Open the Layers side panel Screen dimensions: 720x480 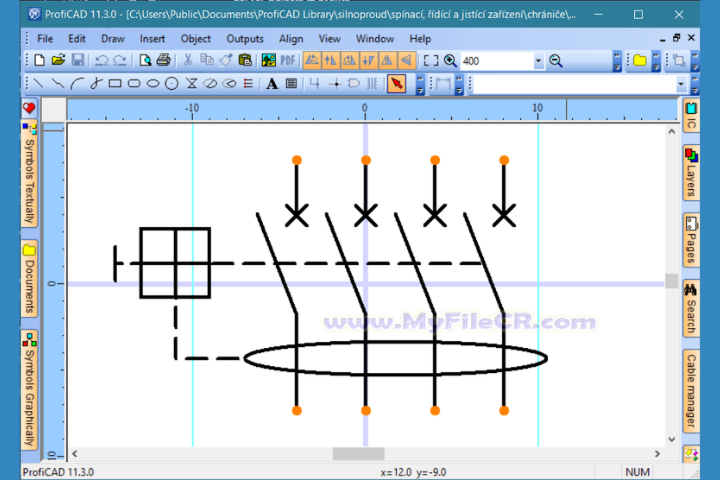coord(691,172)
